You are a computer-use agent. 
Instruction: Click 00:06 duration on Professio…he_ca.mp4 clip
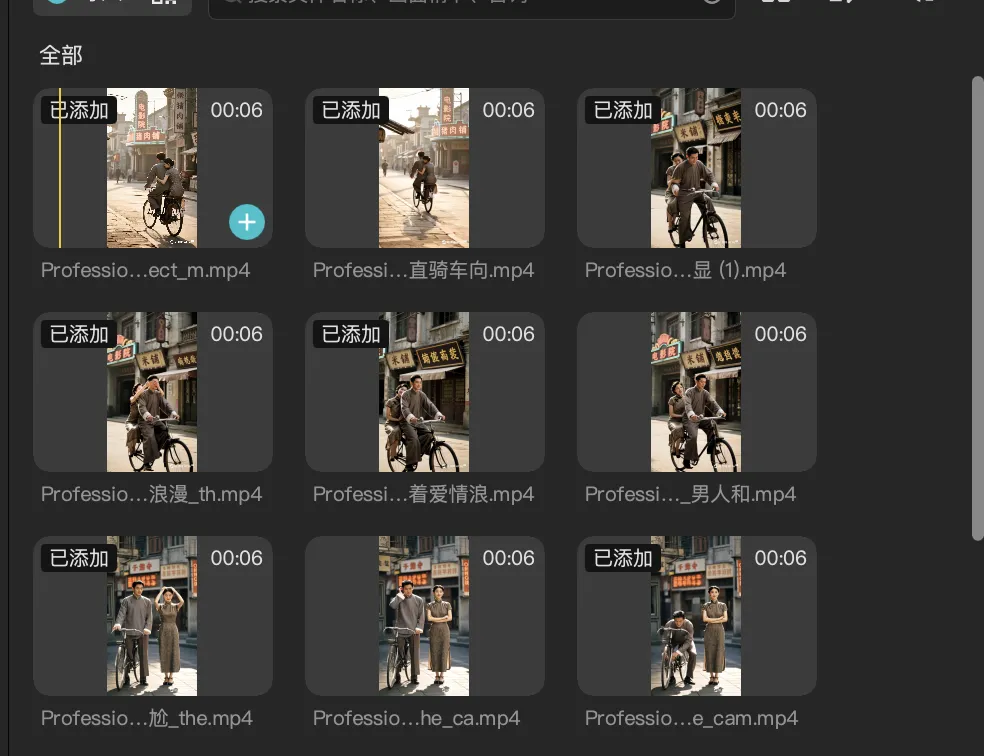pos(508,558)
